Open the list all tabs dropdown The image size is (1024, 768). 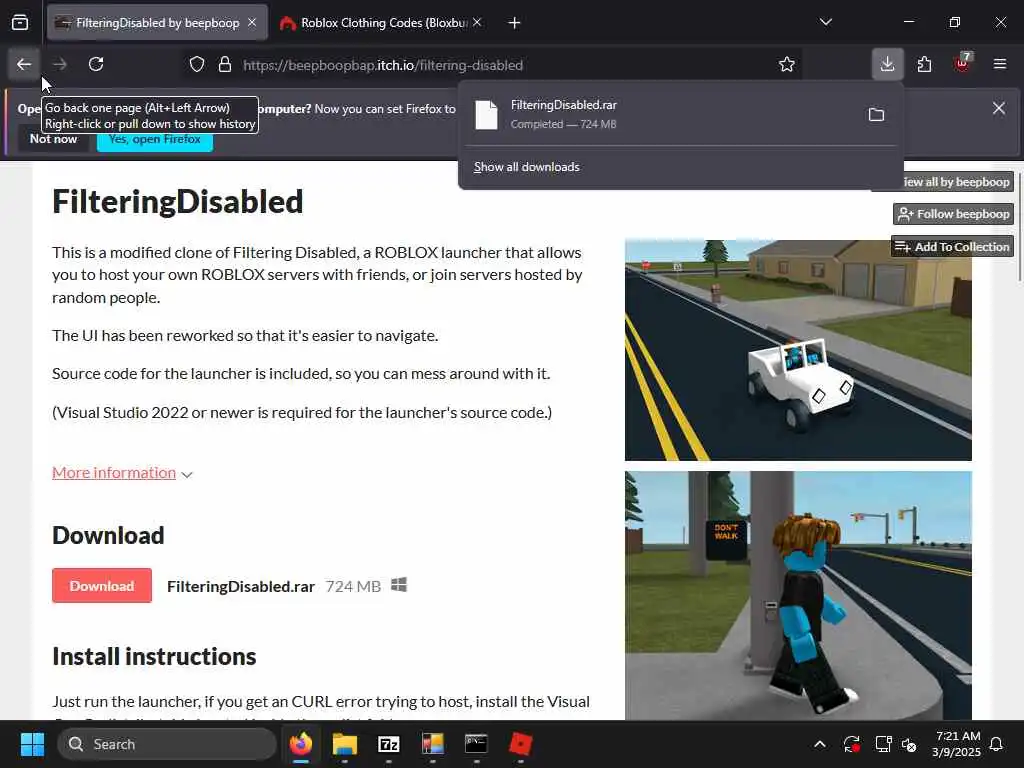click(826, 22)
